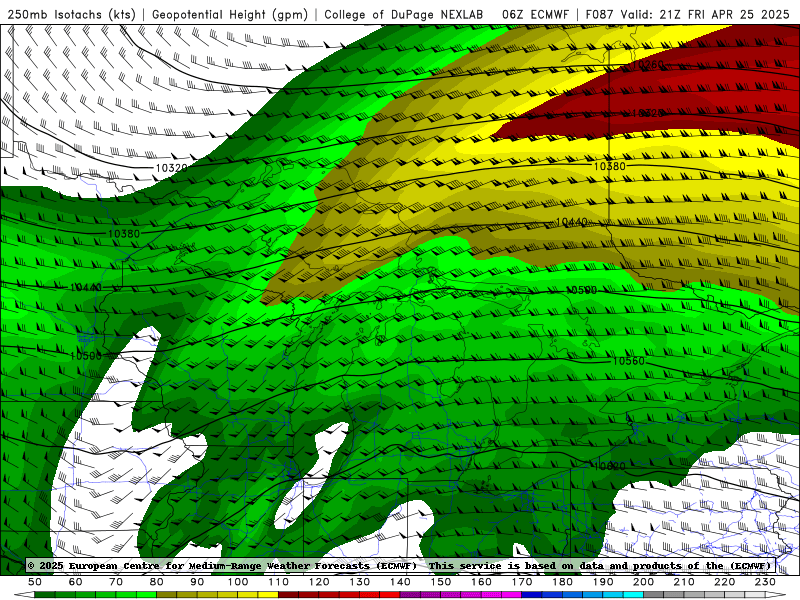
Task: Click the 120 value on the color scale
Action: coord(319,582)
